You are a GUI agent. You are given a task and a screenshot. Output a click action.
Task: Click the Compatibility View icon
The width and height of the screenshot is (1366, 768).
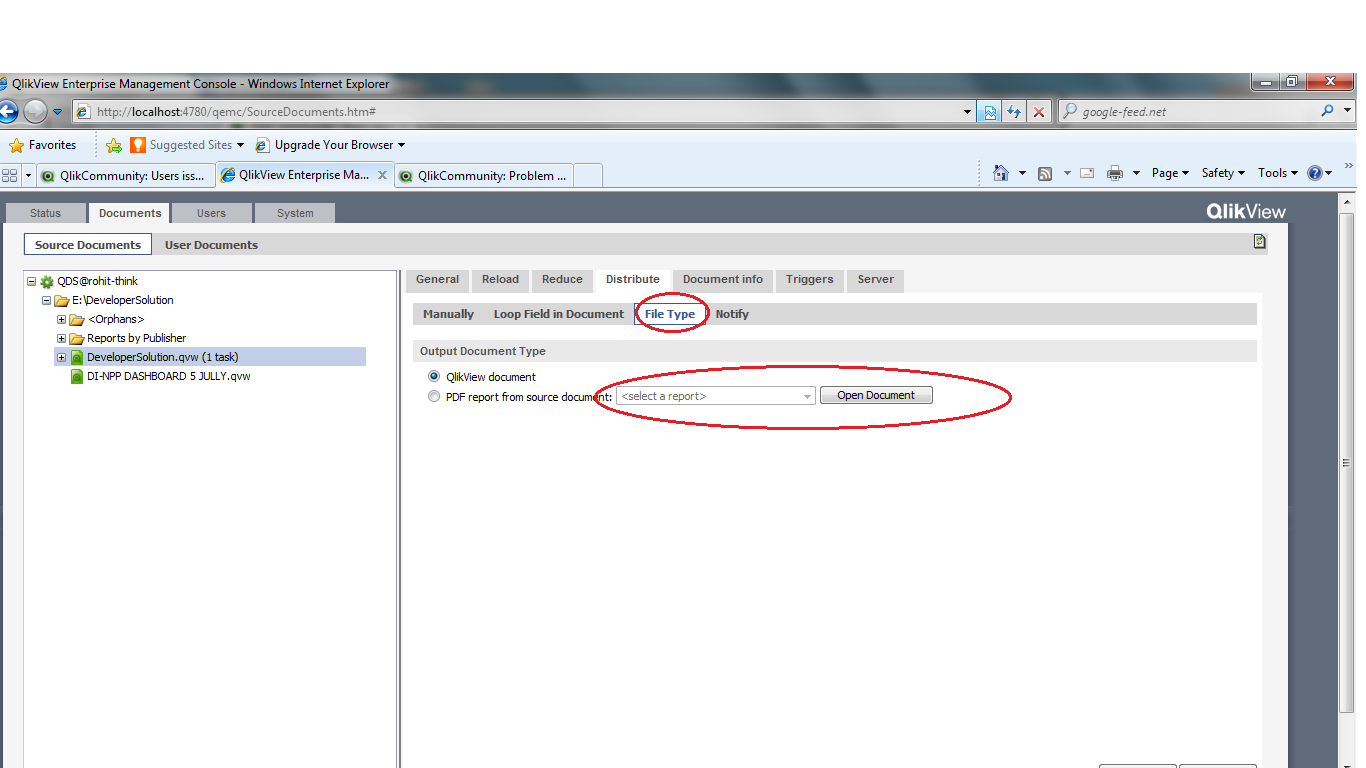click(x=990, y=112)
